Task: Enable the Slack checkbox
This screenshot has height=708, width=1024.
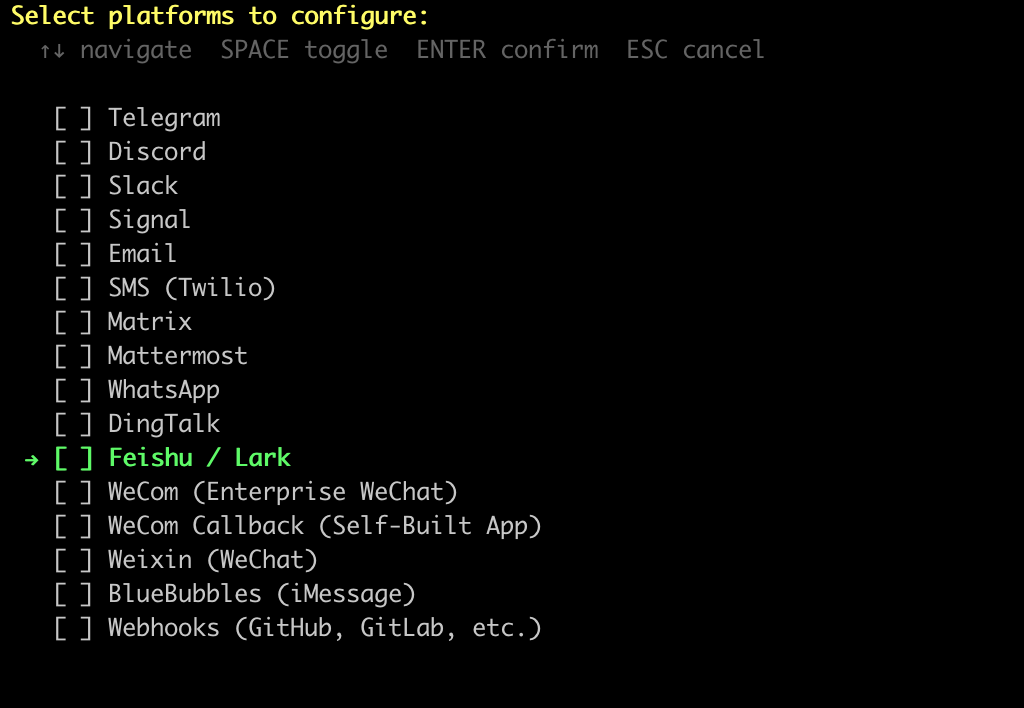Action: (73, 186)
